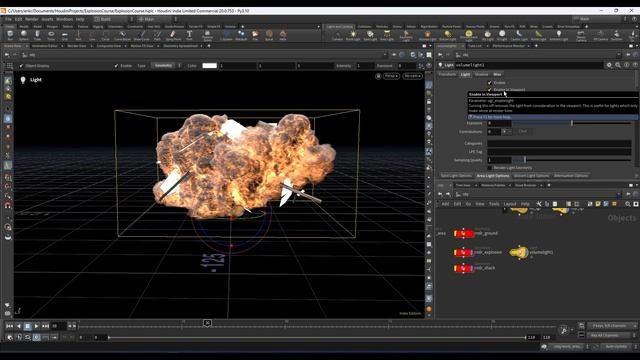
Task: Open the Persp camera dropdown
Action: pos(391,76)
